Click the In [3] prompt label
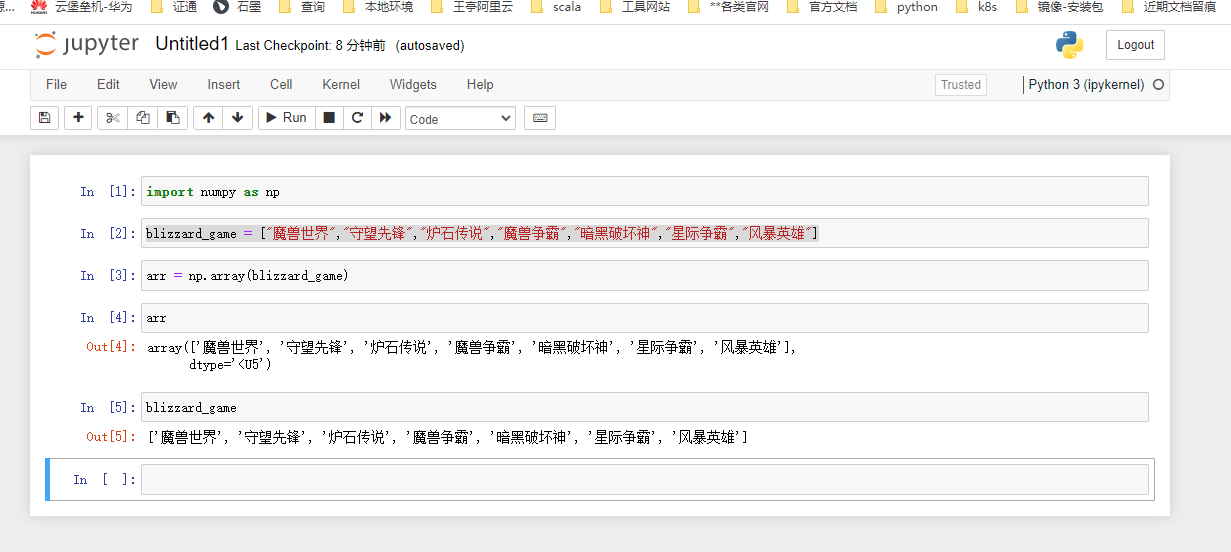 coord(107,276)
